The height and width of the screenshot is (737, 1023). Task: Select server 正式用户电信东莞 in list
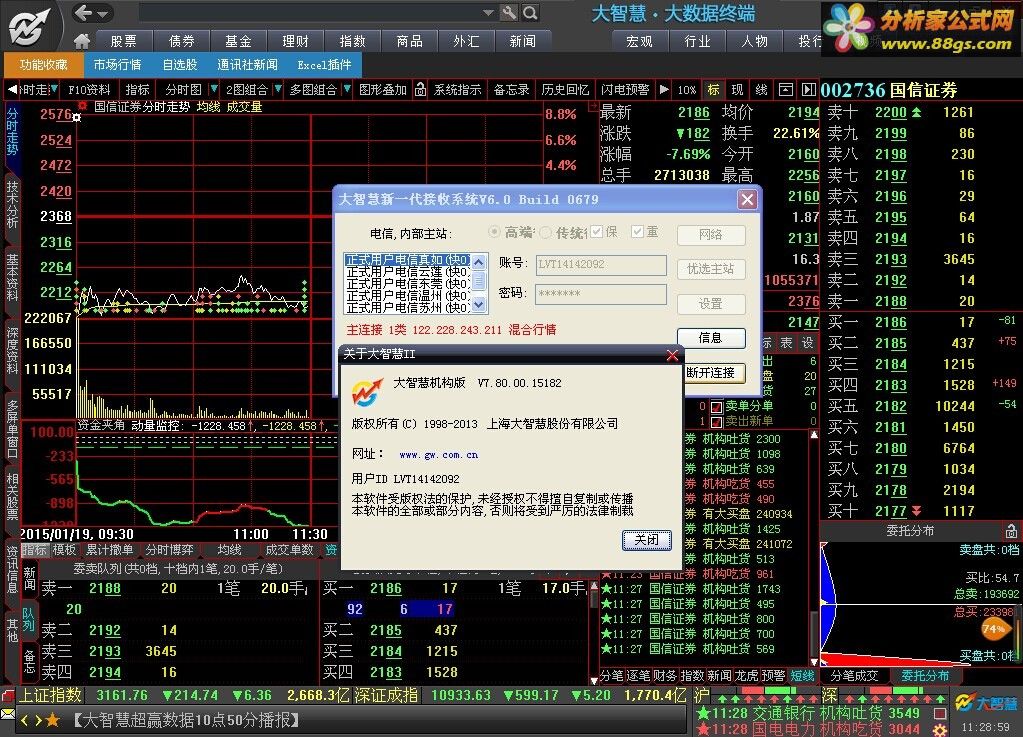coord(408,284)
